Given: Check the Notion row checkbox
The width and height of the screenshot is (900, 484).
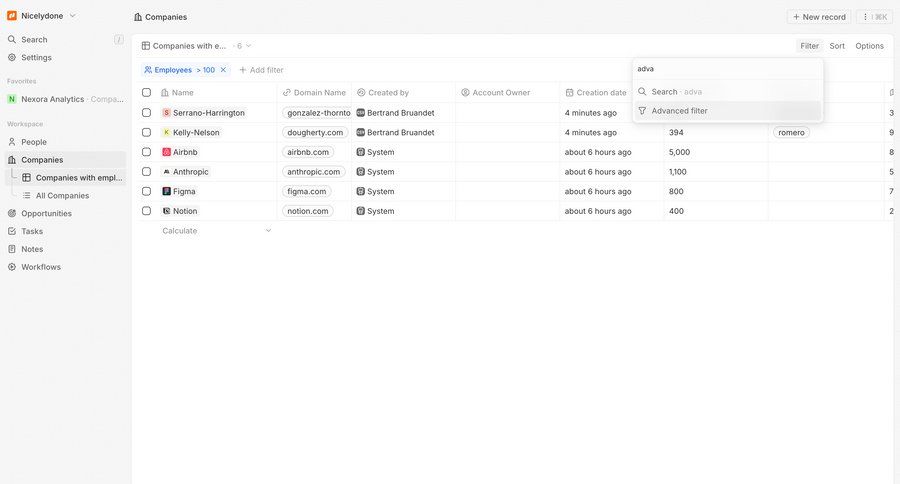Looking at the screenshot, I should tap(146, 211).
